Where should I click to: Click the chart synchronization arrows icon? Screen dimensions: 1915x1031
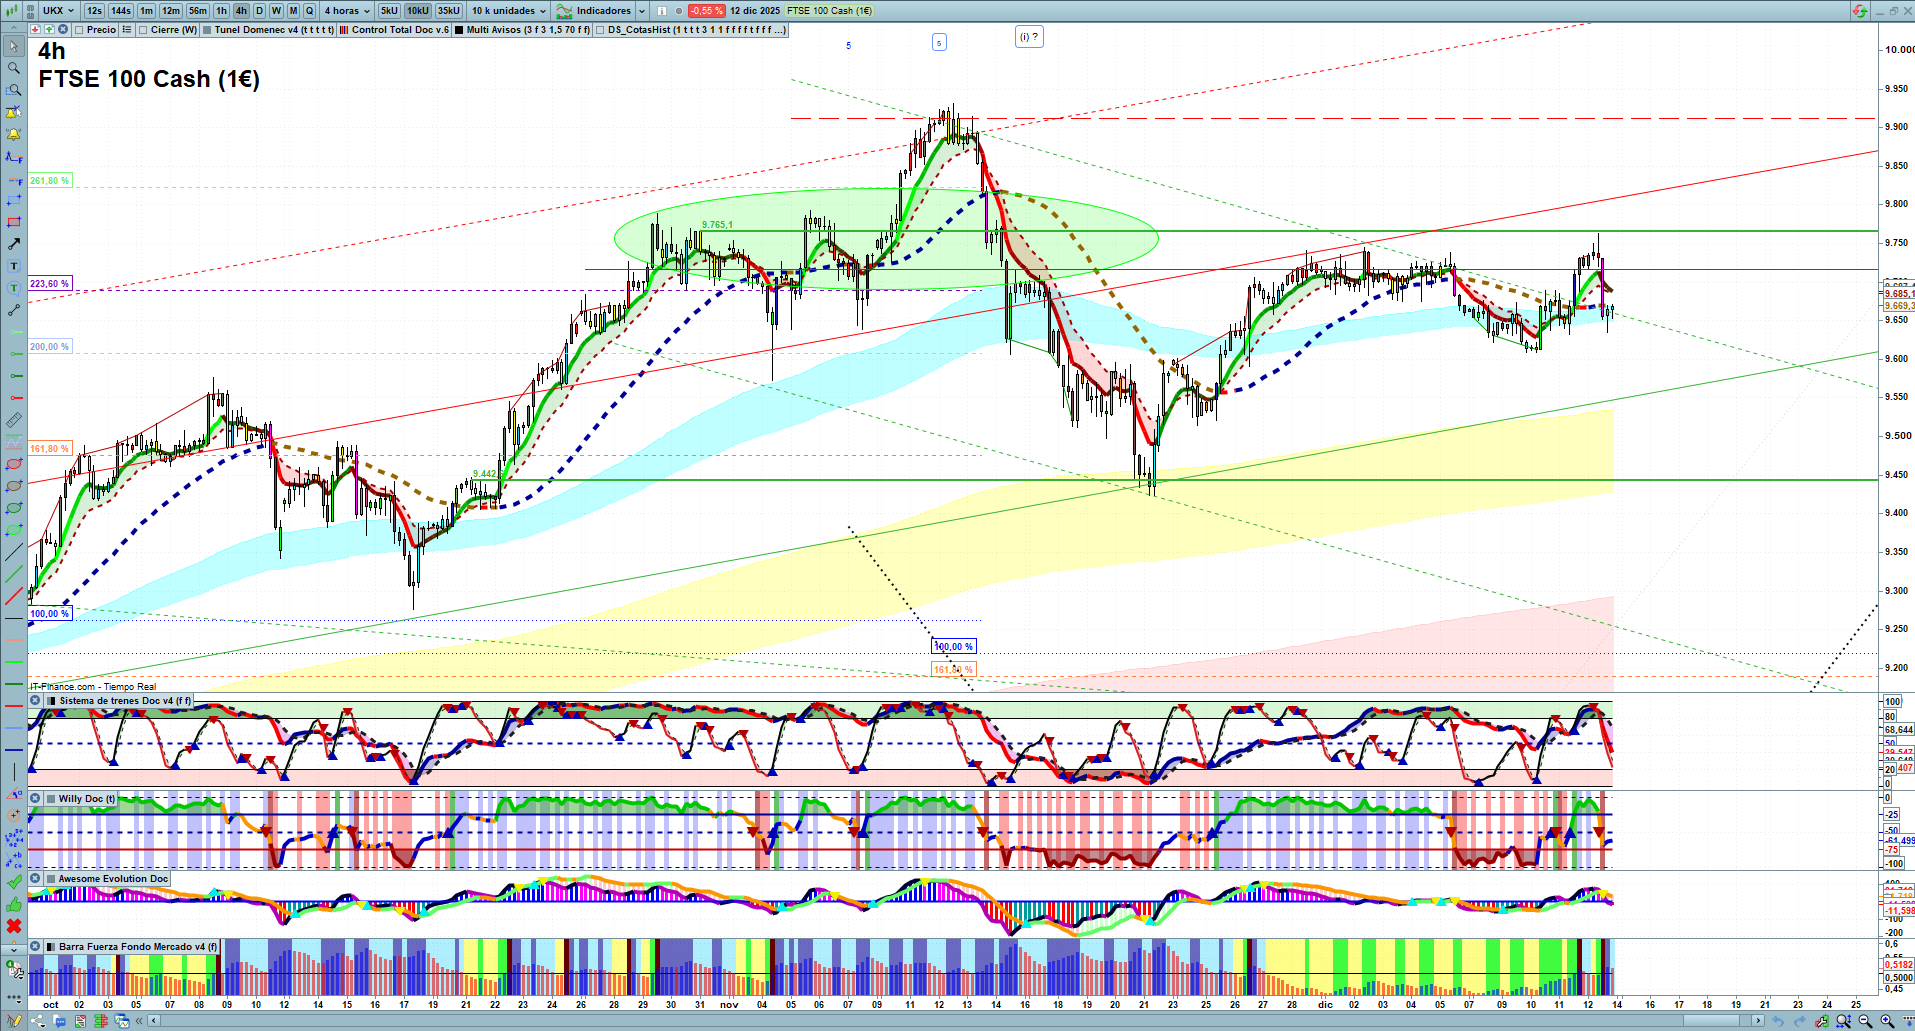[x=1858, y=11]
